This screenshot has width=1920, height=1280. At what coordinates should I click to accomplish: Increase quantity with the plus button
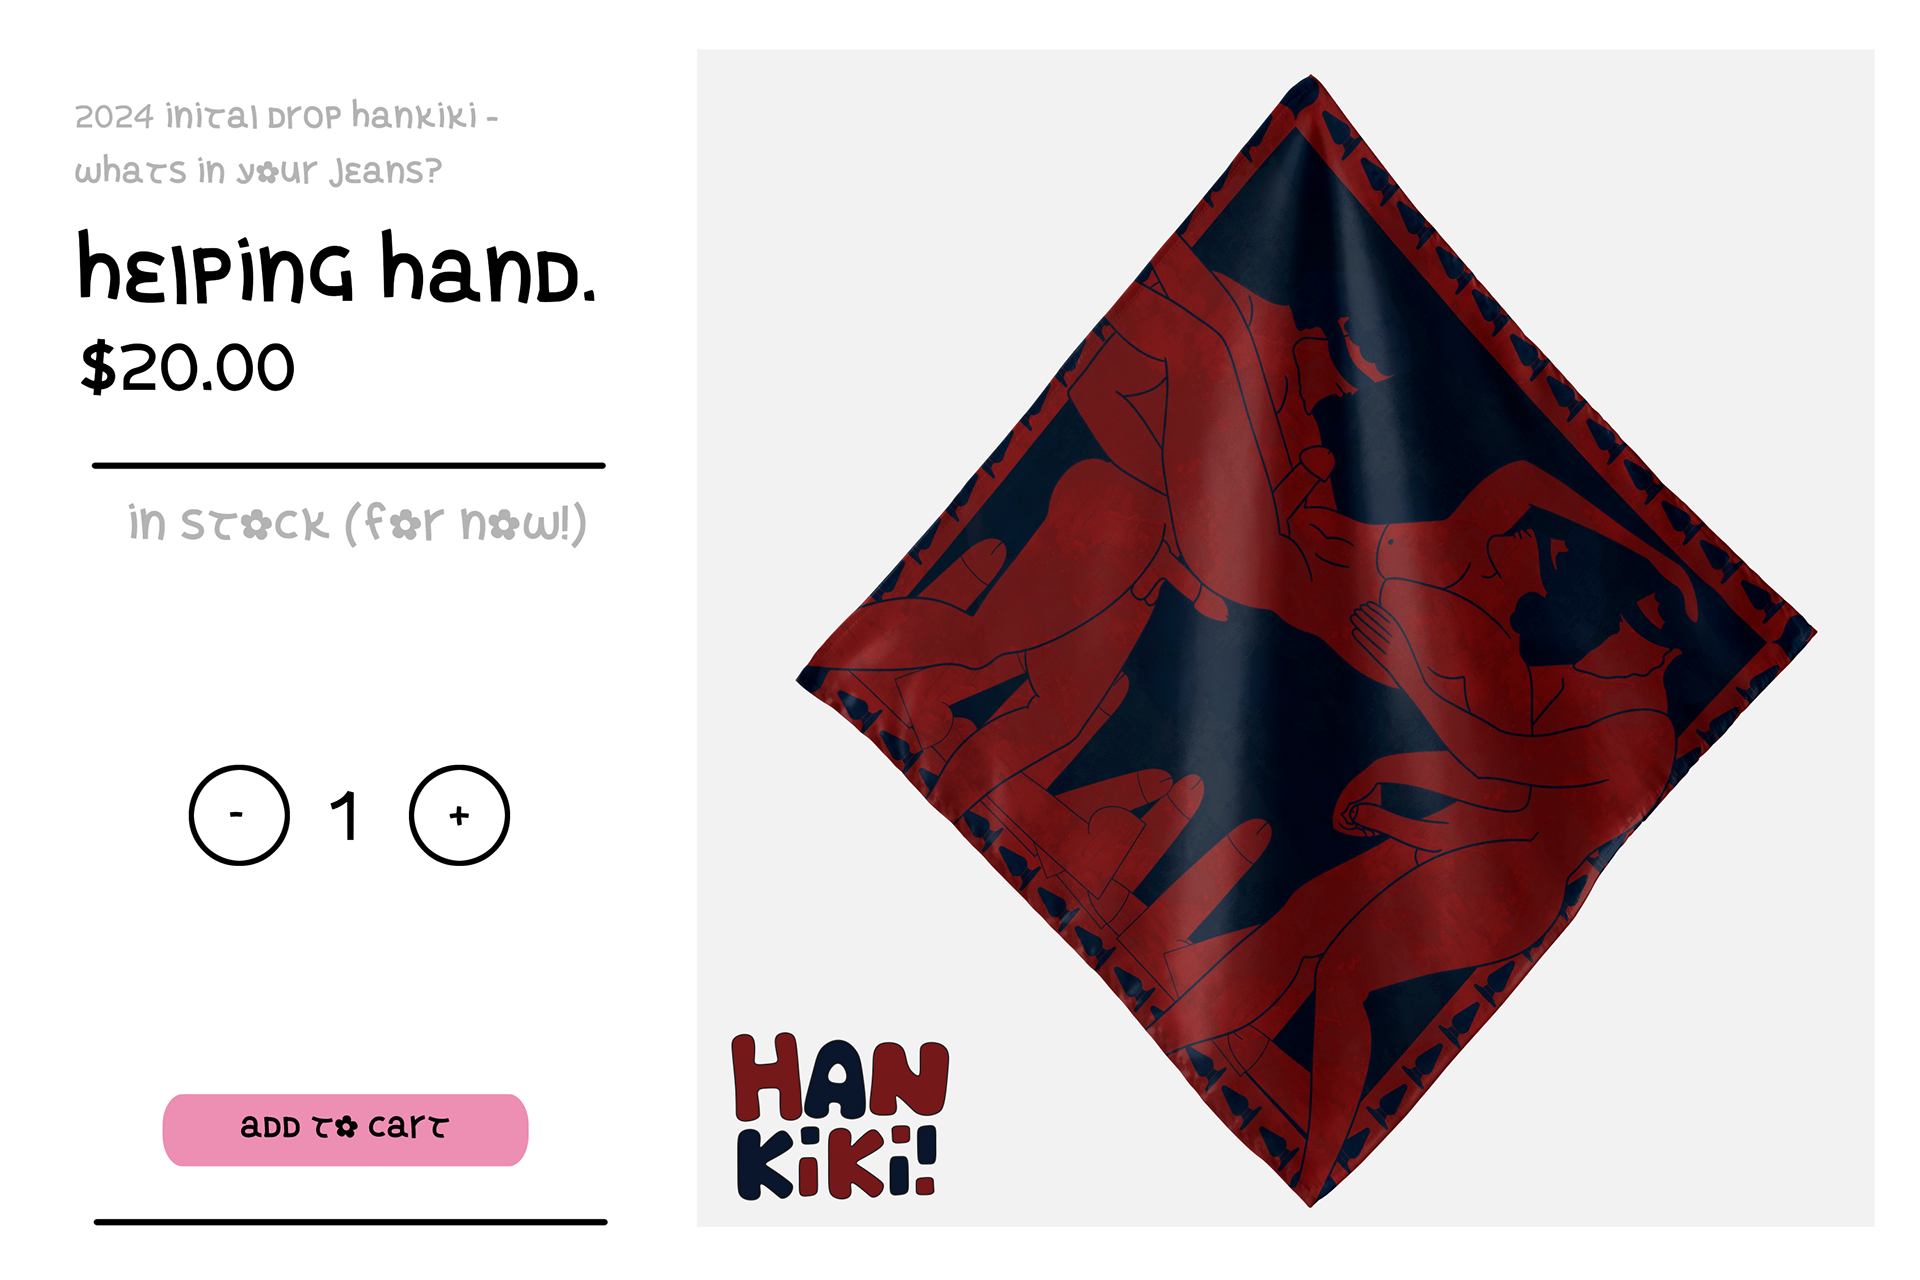coord(459,815)
